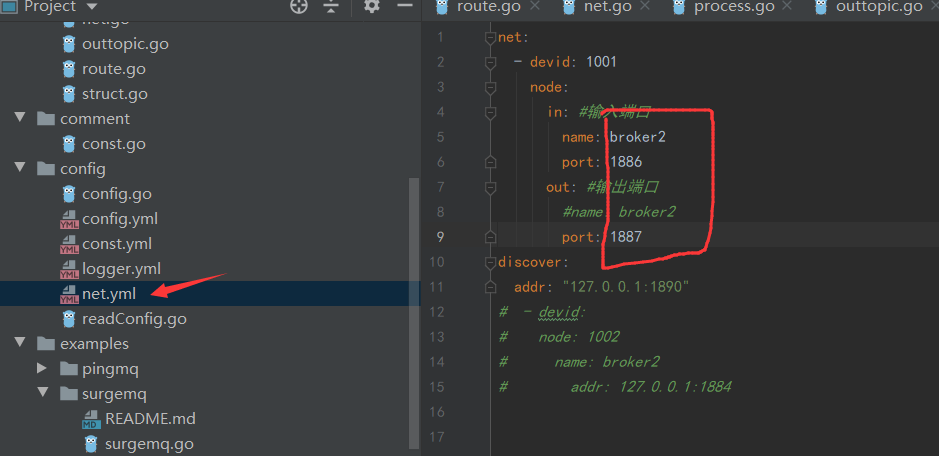Screen dimensions: 939x456
Task: Click the locate/scroll-from-source target icon
Action: 298,7
